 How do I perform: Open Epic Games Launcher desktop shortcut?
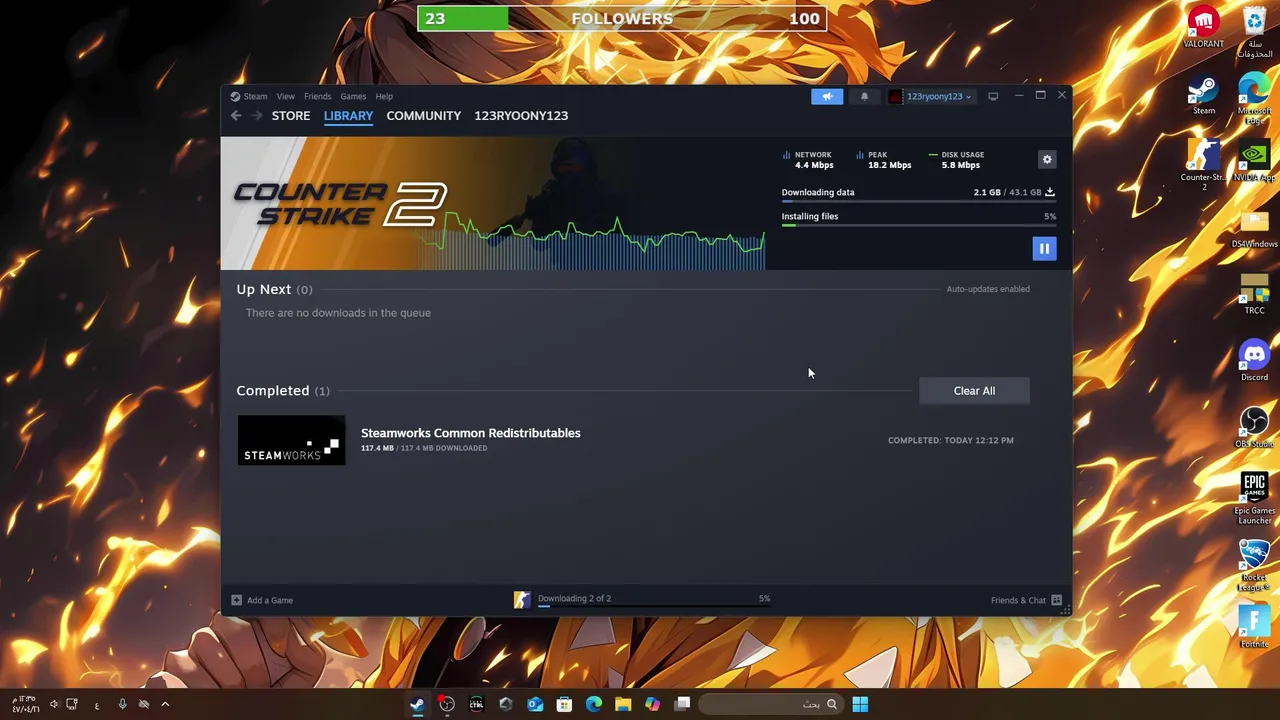[x=1254, y=498]
